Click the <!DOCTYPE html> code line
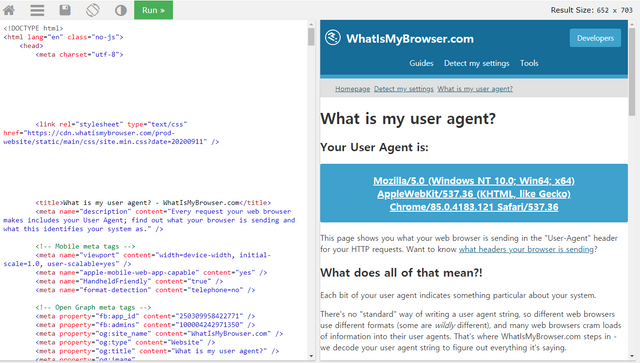This screenshot has height=363, width=640. tap(33, 28)
